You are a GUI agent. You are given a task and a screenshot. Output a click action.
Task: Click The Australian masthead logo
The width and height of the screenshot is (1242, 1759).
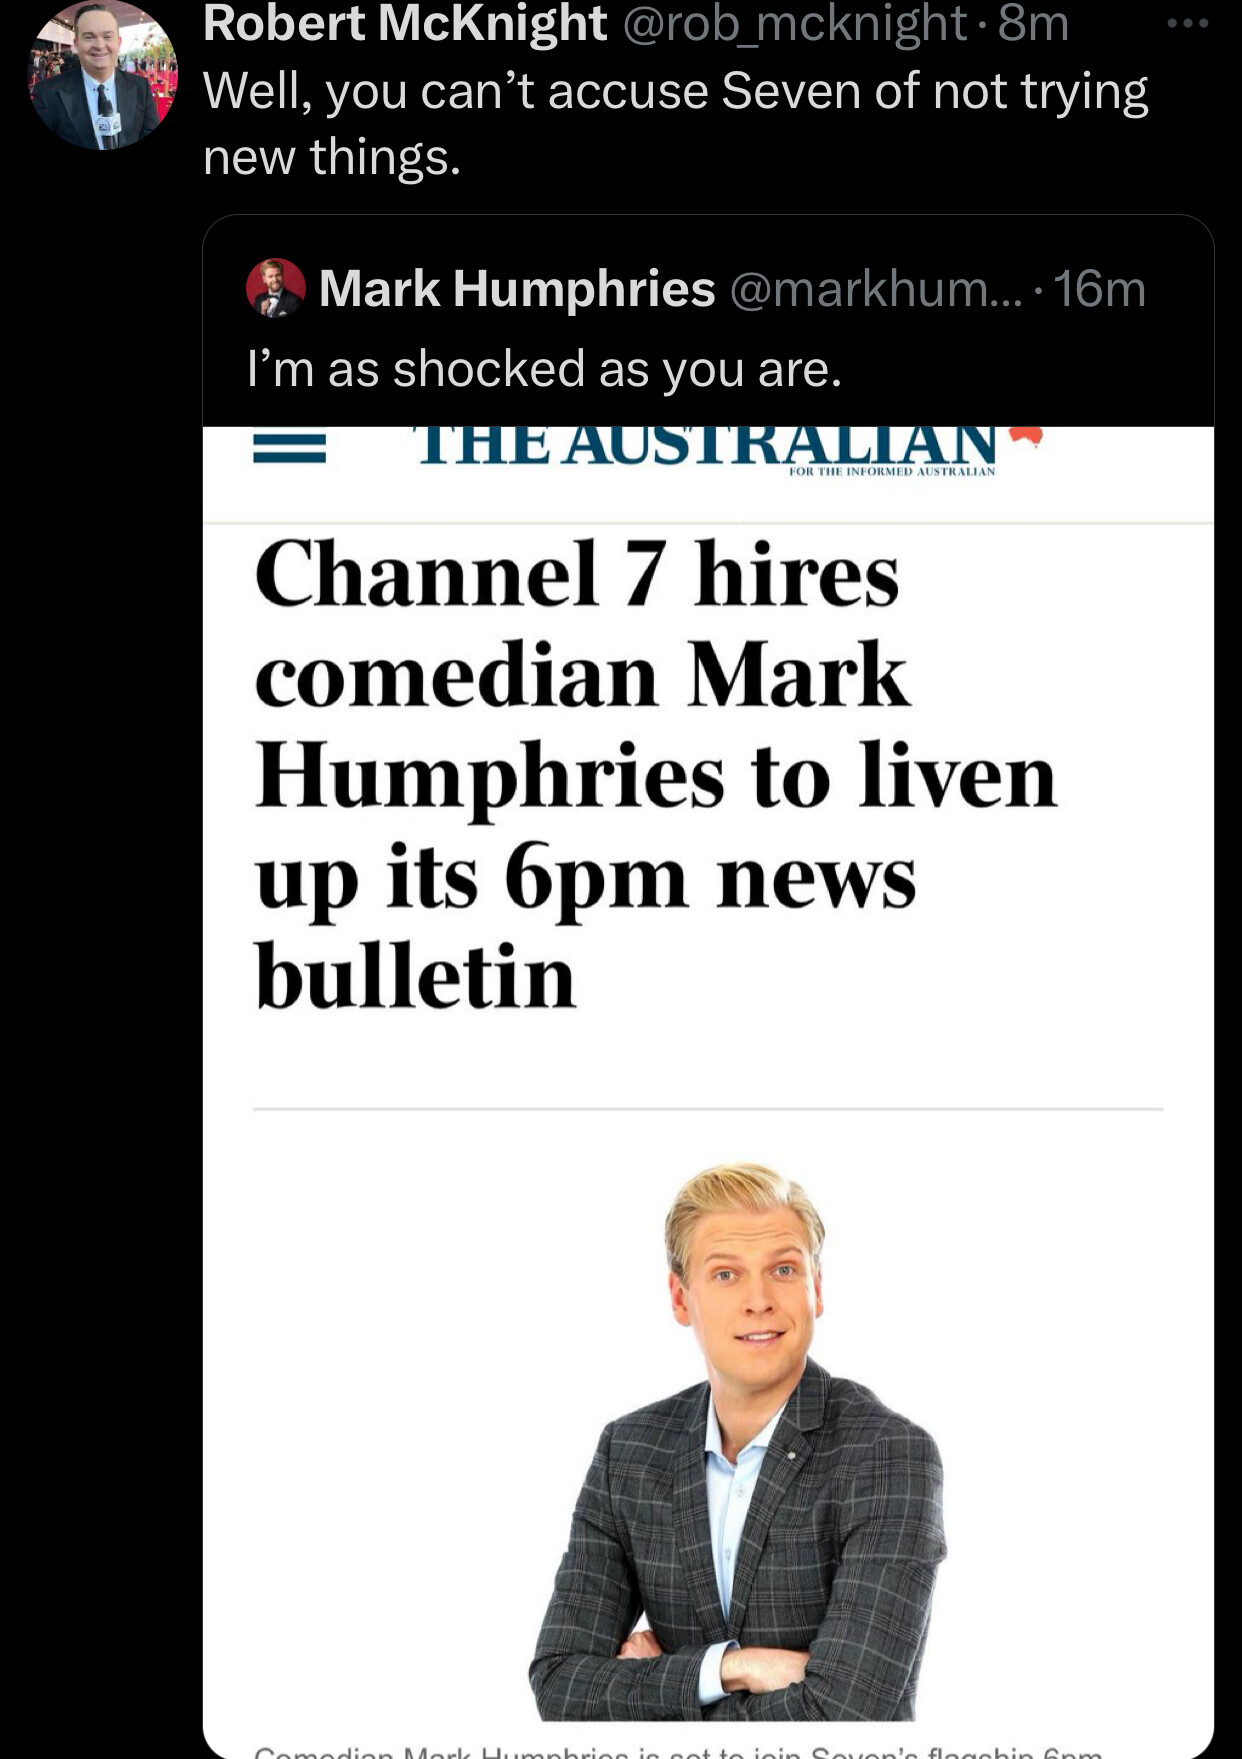706,446
